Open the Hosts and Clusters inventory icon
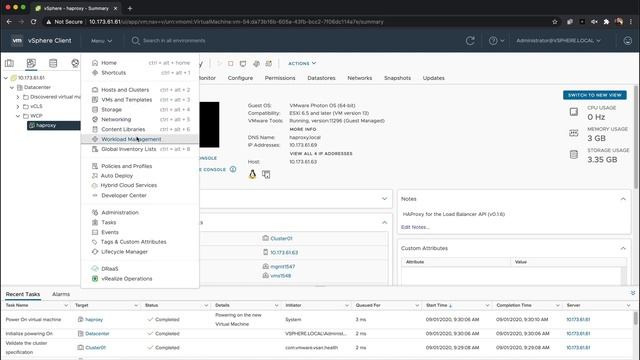Image resolution: width=640 pixels, height=360 pixels. point(9,63)
